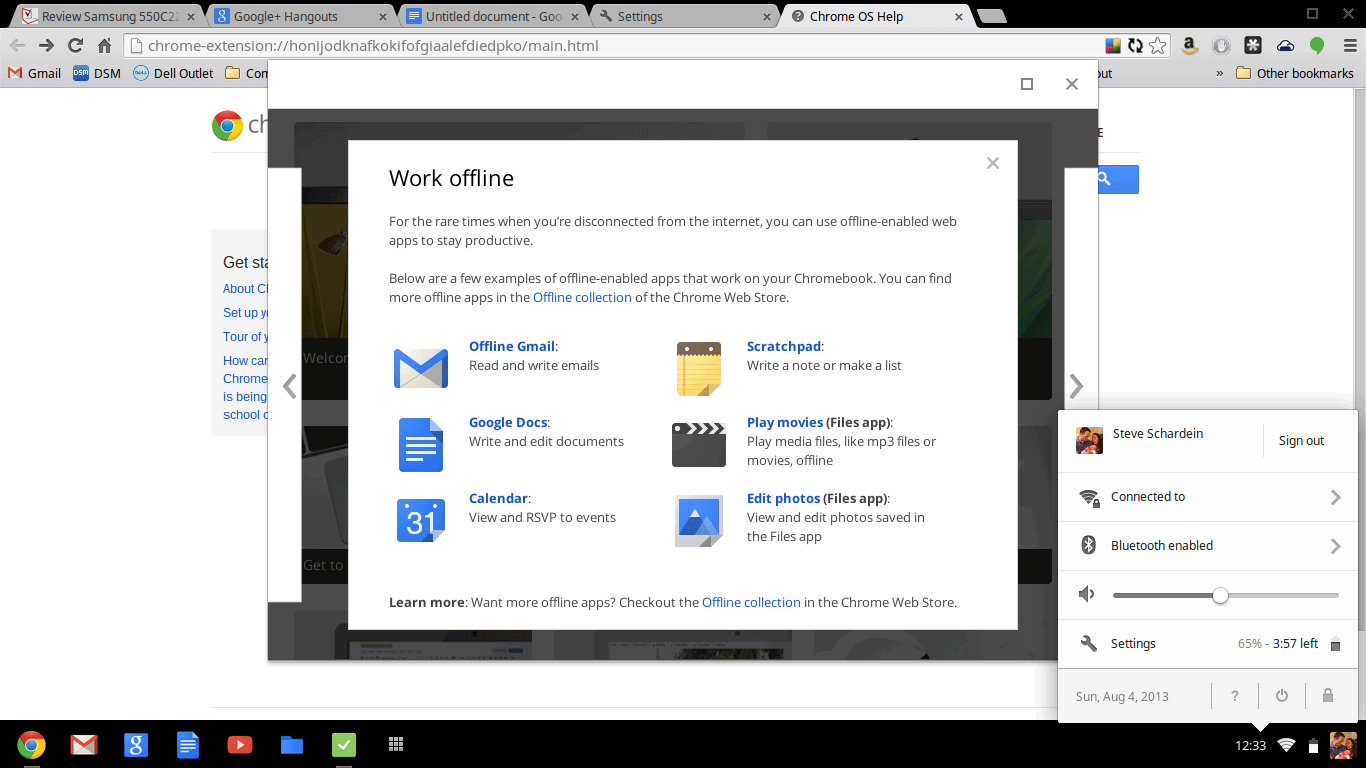The image size is (1366, 768).
Task: Click the Wi-Fi icon in the shelf tray
Action: tap(1286, 745)
